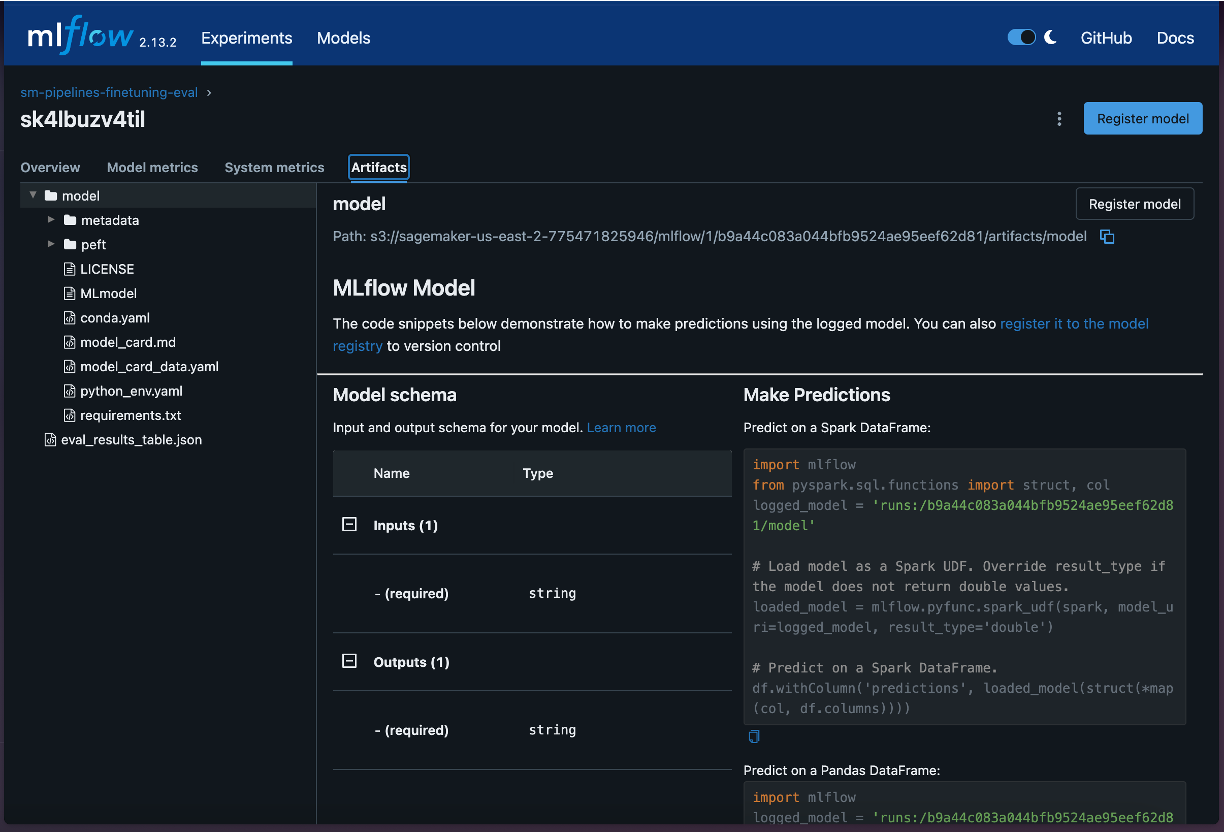Click the MLflow logo
Viewport: 1224px width, 832px height.
[x=81, y=37]
